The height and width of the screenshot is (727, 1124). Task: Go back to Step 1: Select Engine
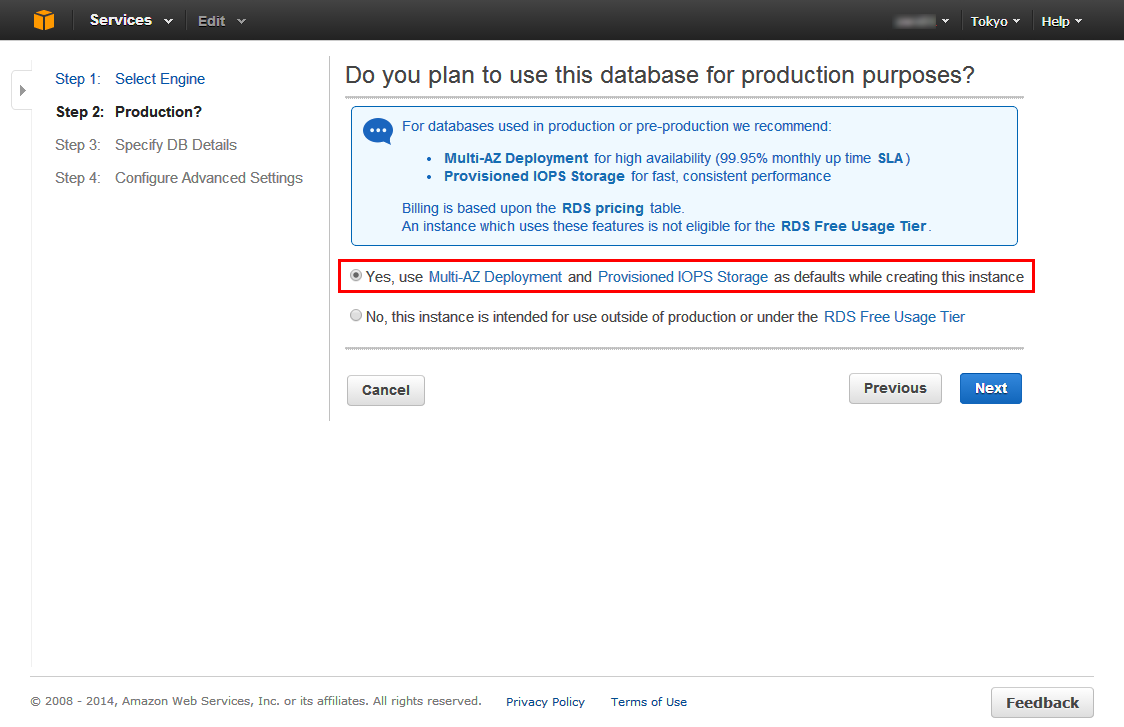tap(130, 79)
